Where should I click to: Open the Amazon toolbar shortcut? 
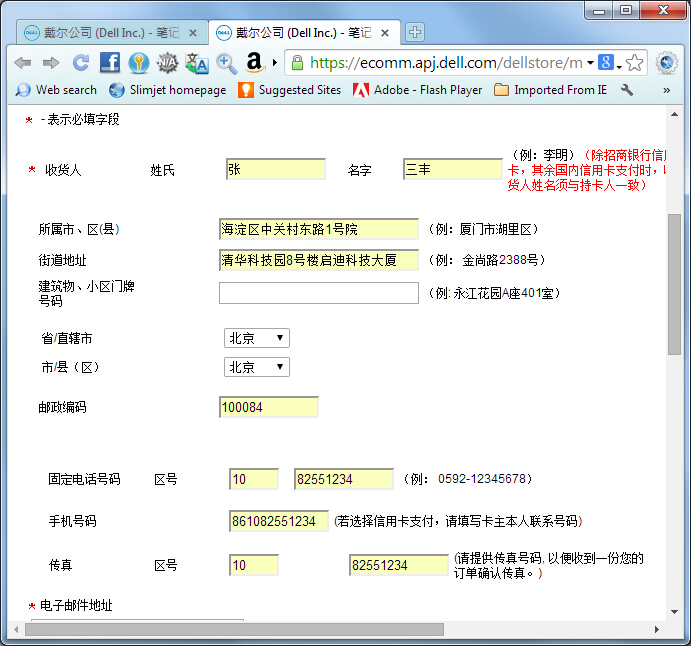254,63
